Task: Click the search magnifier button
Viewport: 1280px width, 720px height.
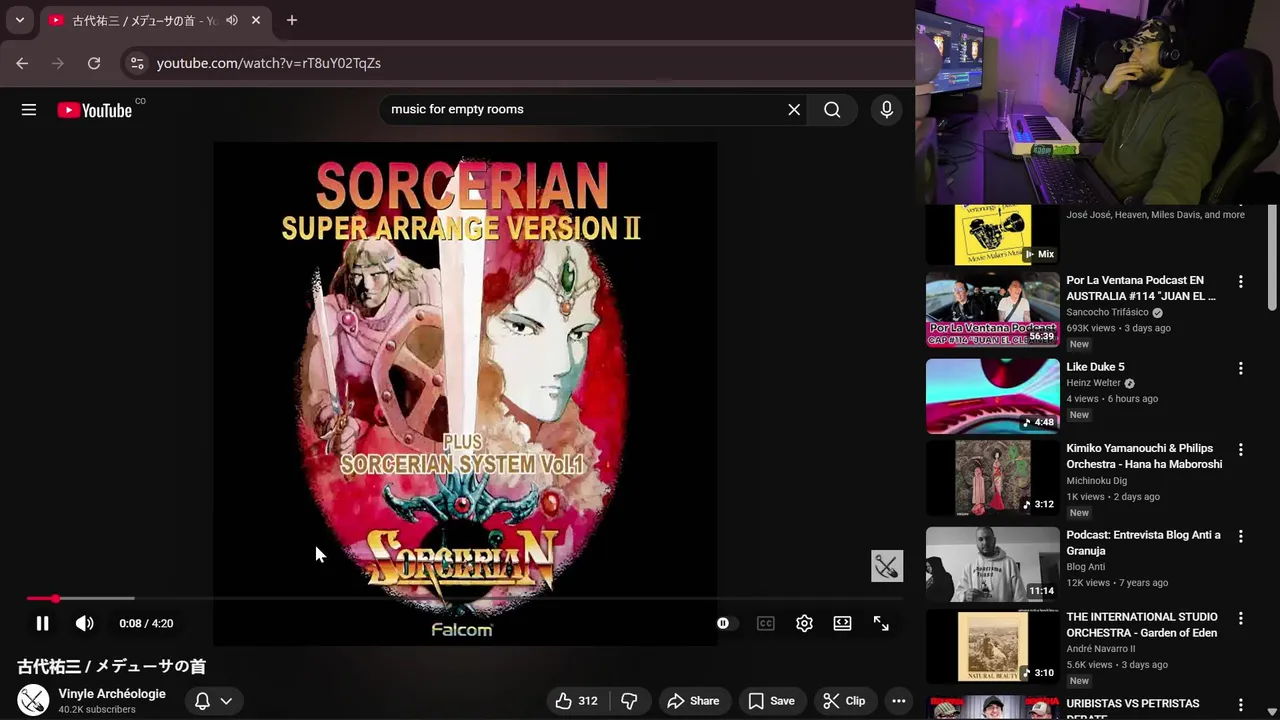Action: 832,110
